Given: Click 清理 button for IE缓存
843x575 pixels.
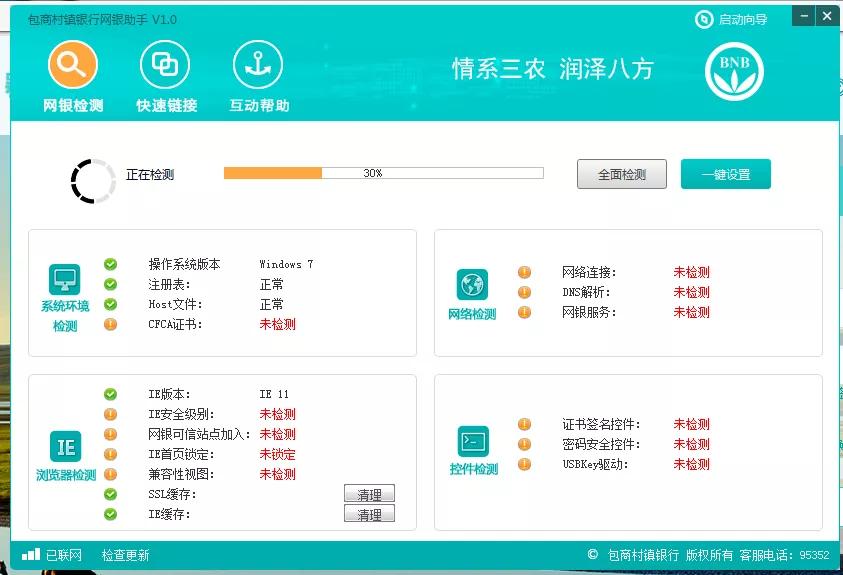Looking at the screenshot, I should (369, 513).
